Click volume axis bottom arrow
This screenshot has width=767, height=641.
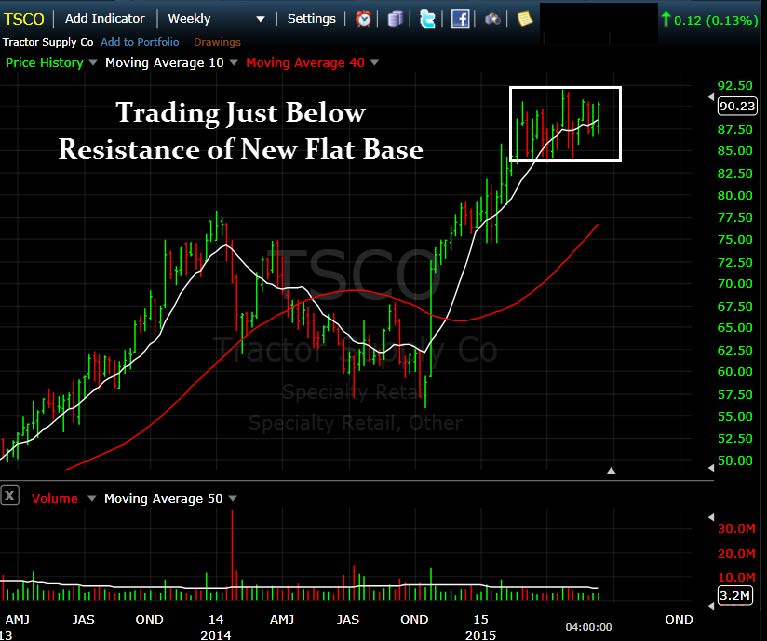[711, 606]
